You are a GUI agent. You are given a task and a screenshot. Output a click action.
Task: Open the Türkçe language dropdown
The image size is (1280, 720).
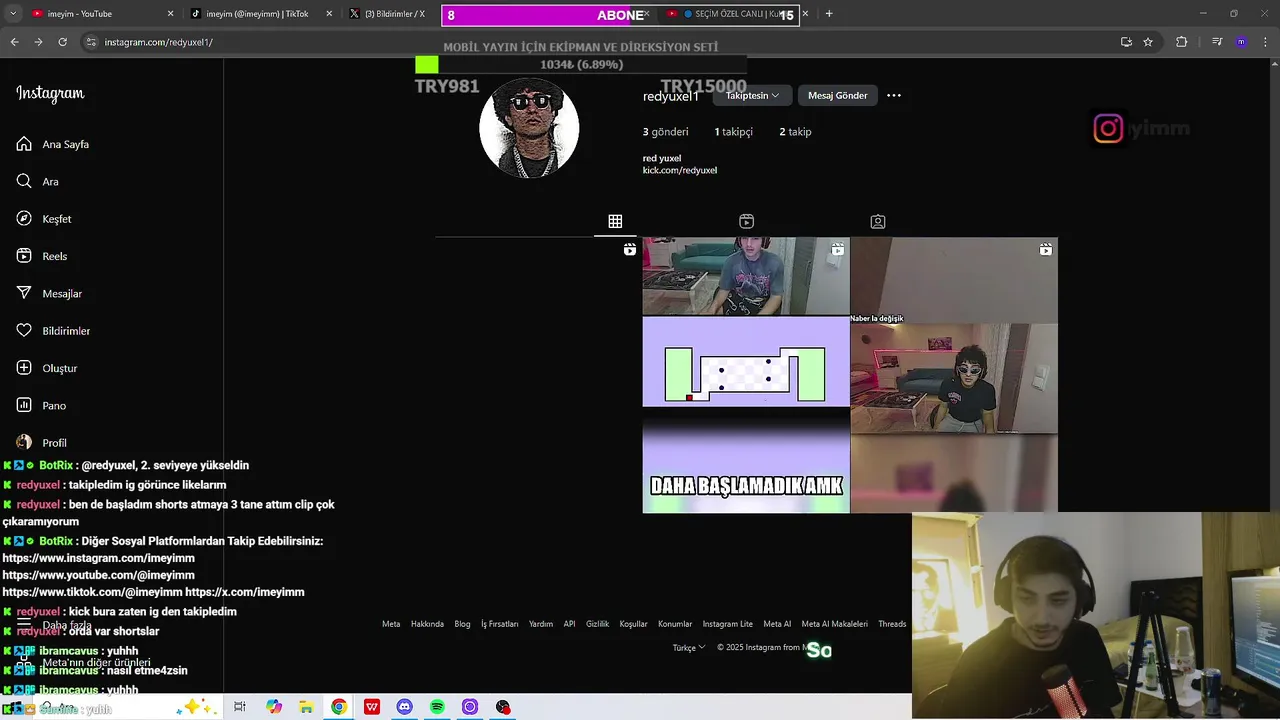[x=689, y=648]
